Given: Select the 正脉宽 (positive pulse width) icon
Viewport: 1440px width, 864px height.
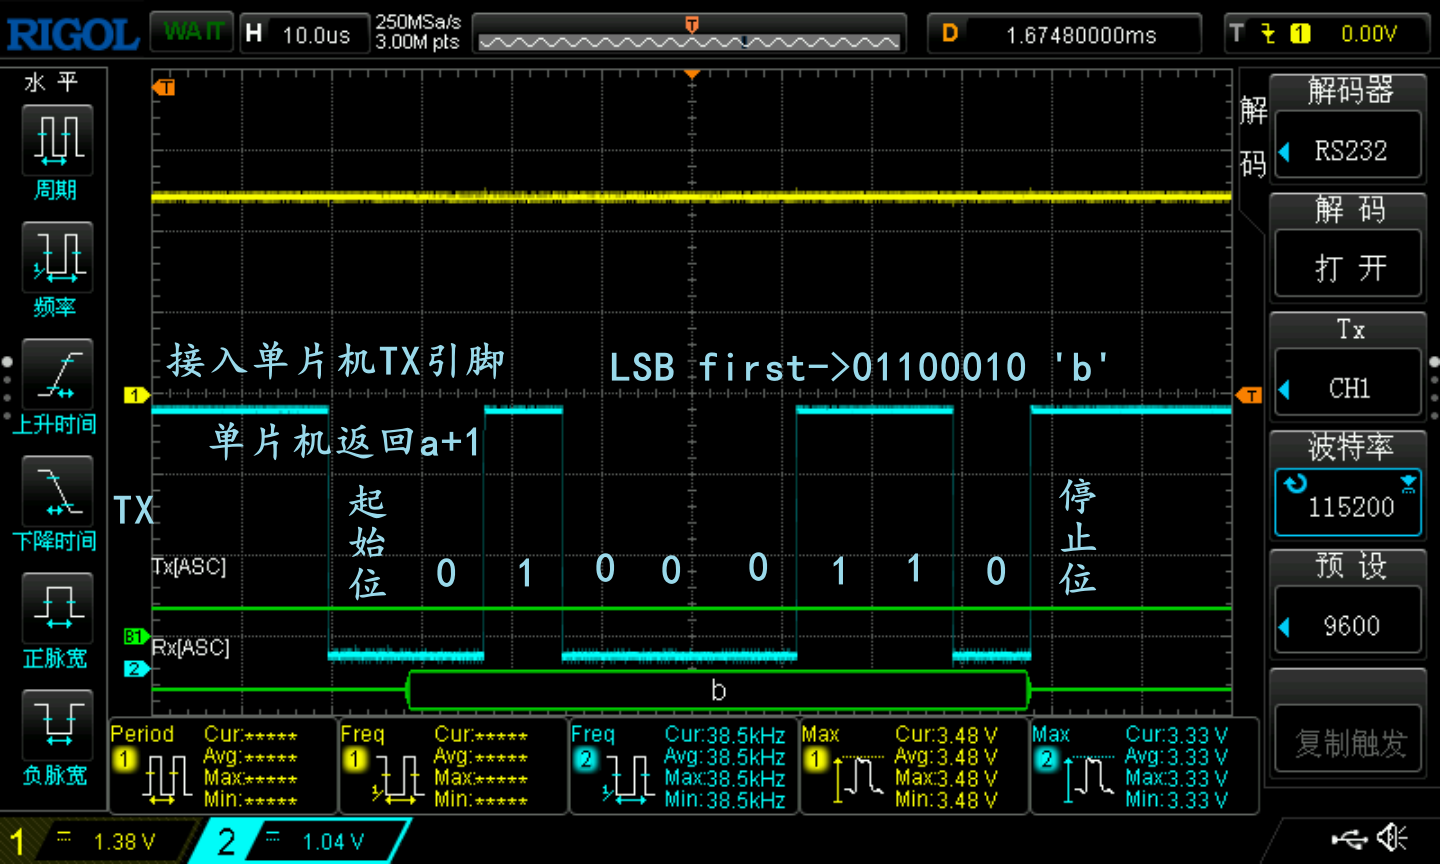Looking at the screenshot, I should click(x=56, y=608).
